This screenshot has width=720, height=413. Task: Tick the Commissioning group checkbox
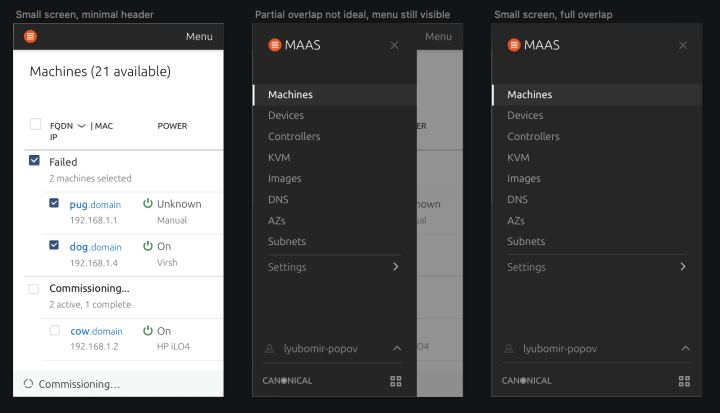[x=34, y=289]
